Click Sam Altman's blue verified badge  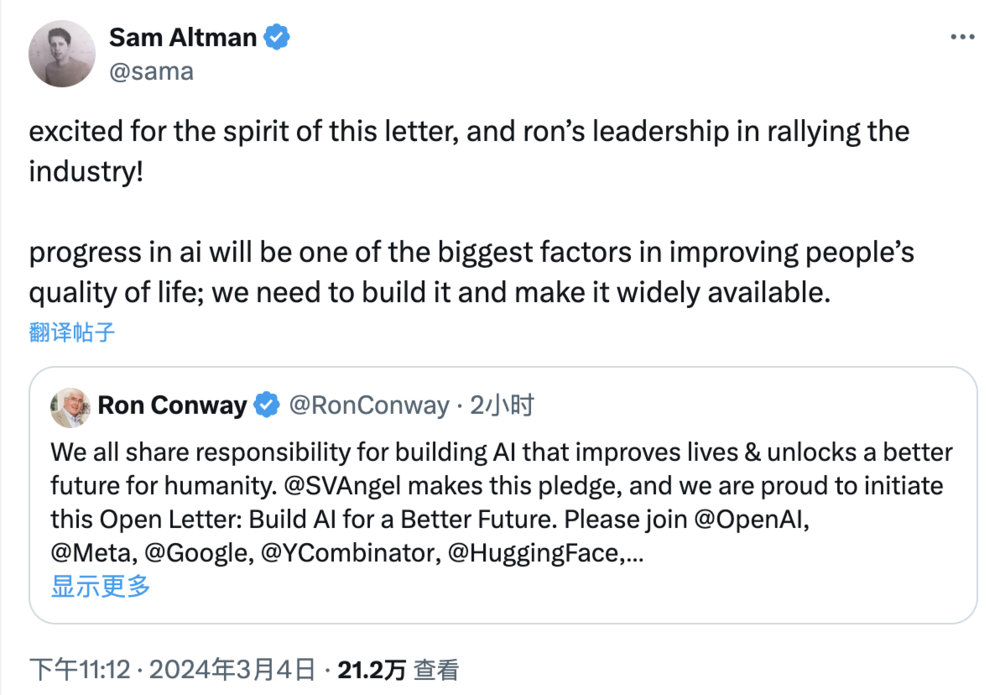[277, 38]
